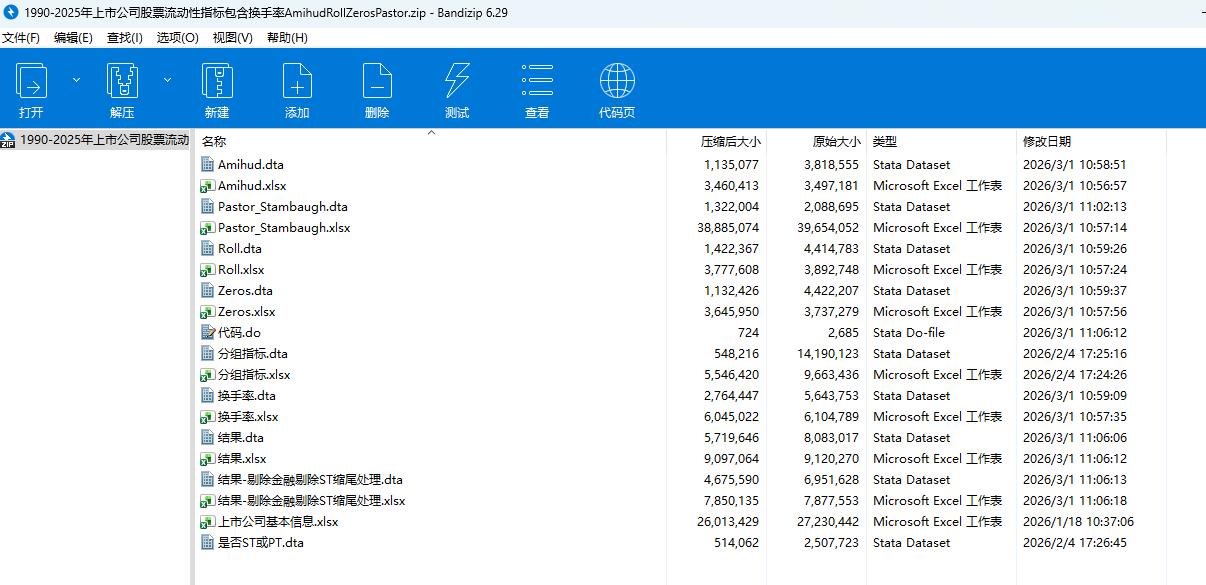Select the file name Roll.dta
This screenshot has width=1206, height=585.
coord(240,248)
